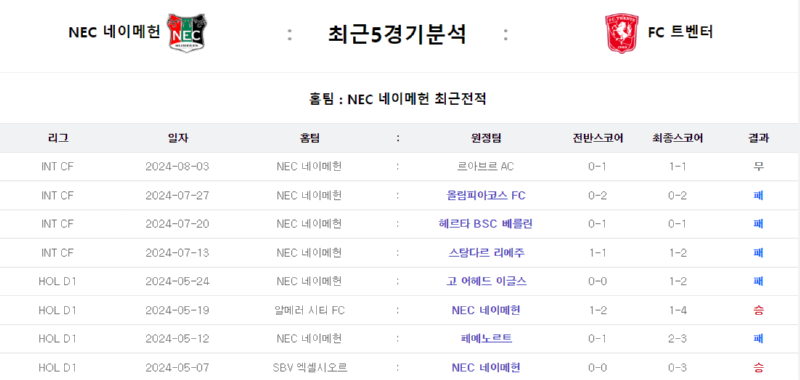800x380 pixels.
Task: Select the final score 1-1 for 르아브르 AC
Action: point(678,167)
